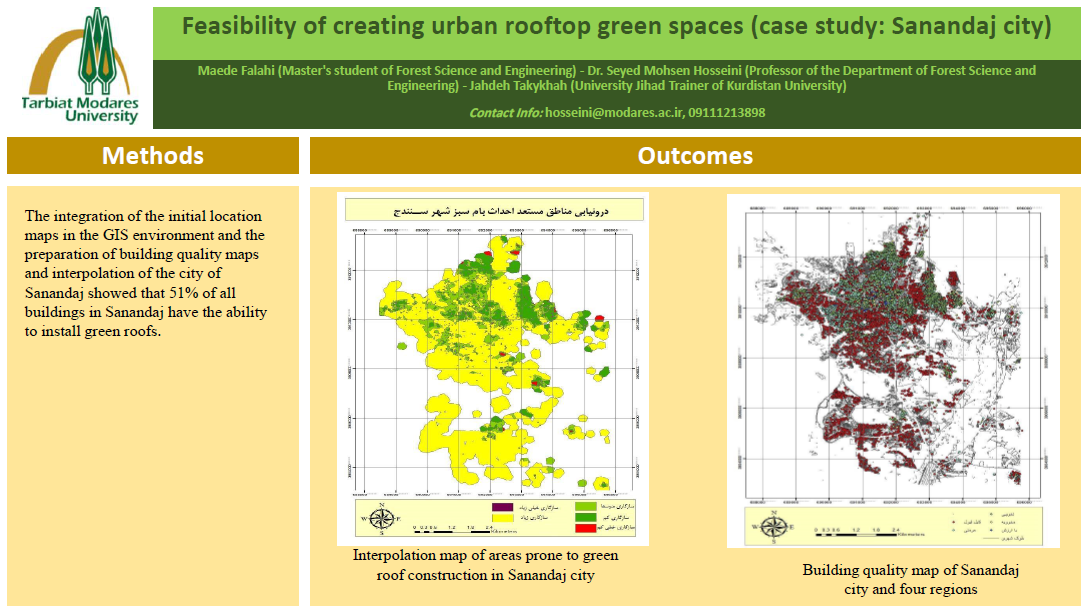
Task: Click the compass rose on interpolation map
Action: pyautogui.click(x=382, y=519)
